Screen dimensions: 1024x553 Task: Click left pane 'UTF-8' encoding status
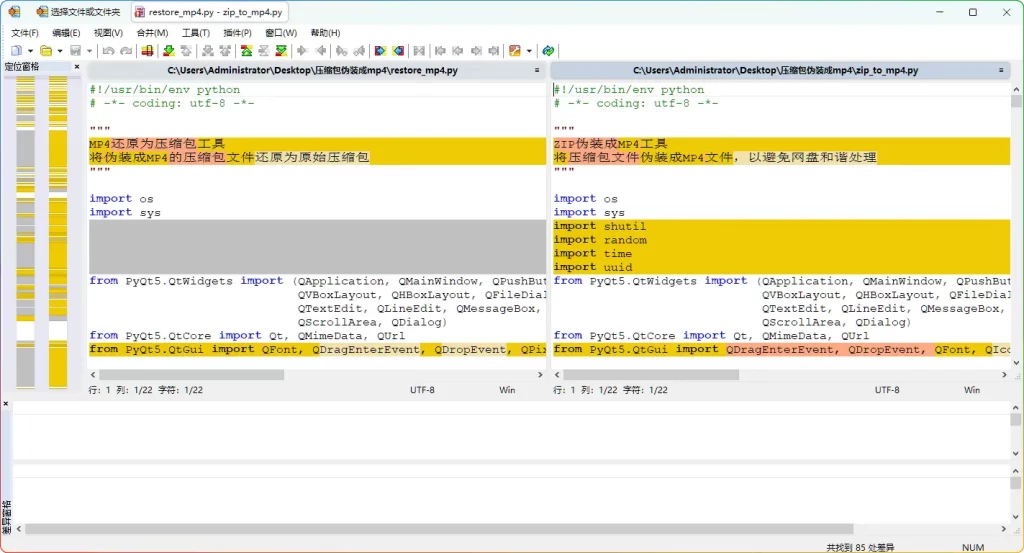click(x=422, y=390)
